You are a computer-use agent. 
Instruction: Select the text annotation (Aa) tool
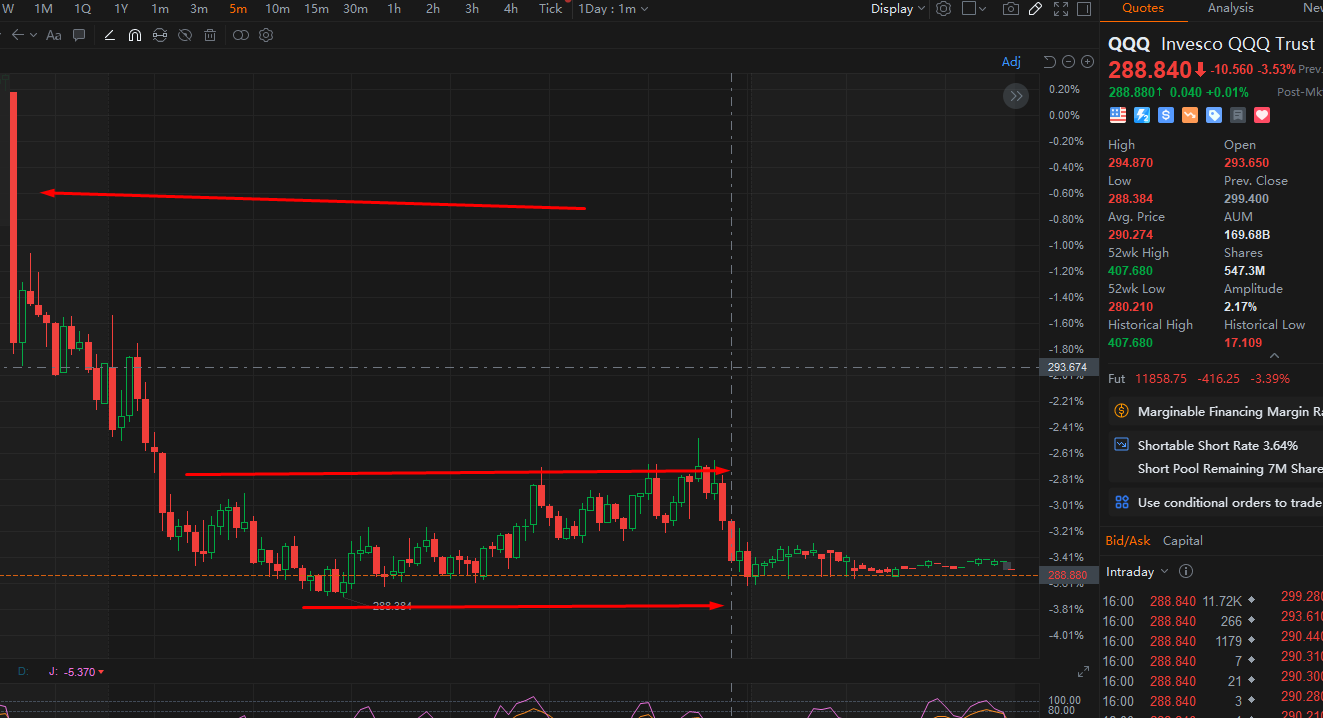(x=54, y=35)
